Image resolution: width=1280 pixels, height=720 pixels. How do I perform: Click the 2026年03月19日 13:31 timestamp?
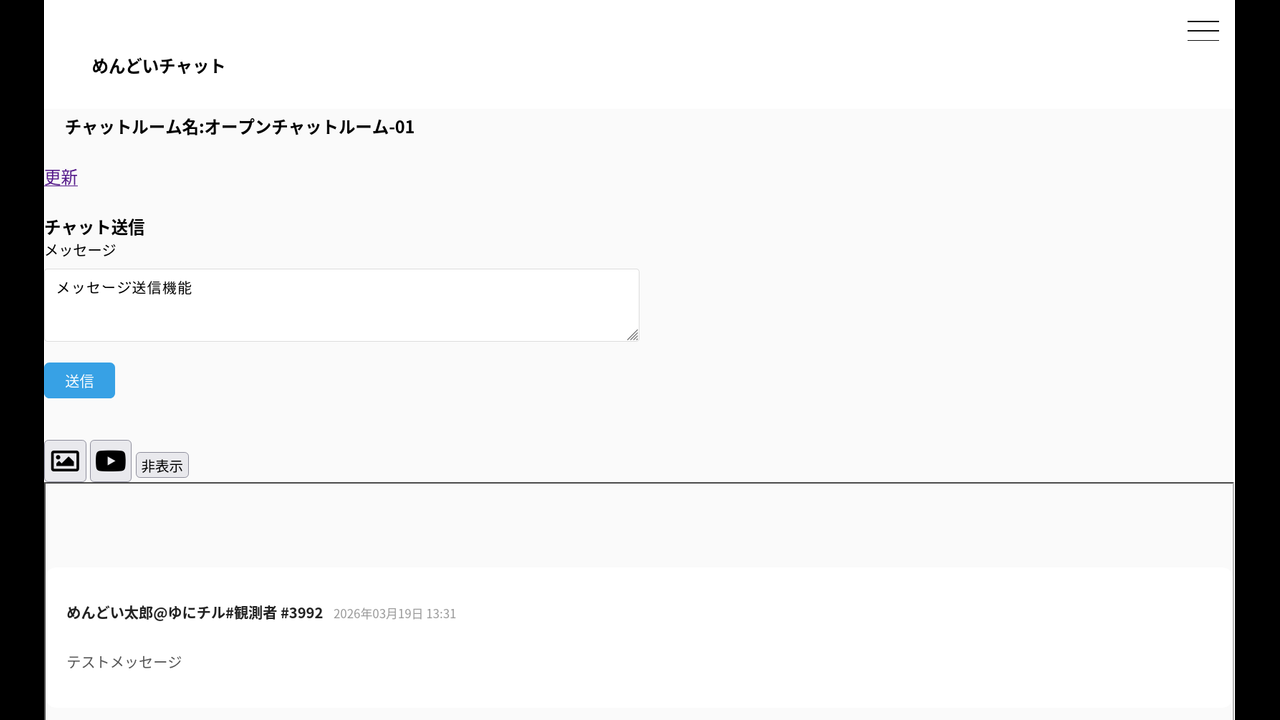[394, 614]
